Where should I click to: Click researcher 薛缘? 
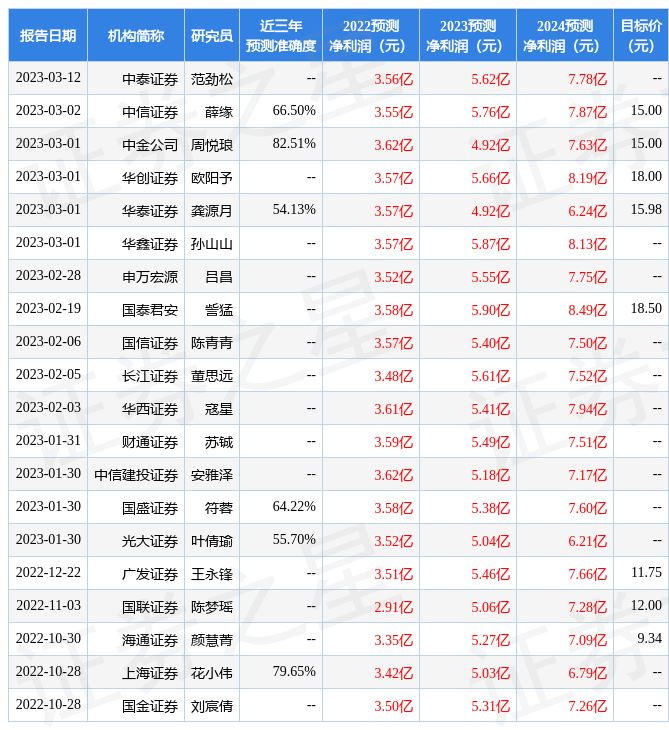coord(219,112)
